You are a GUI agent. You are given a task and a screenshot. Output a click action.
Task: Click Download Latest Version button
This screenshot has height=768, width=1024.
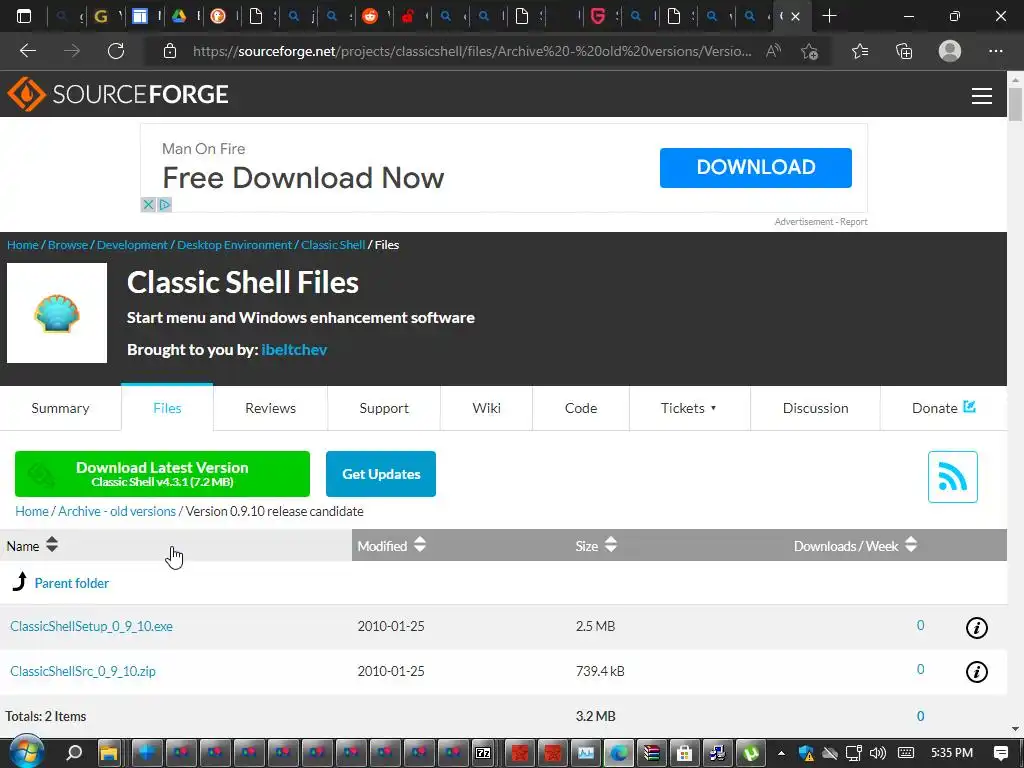tap(162, 474)
